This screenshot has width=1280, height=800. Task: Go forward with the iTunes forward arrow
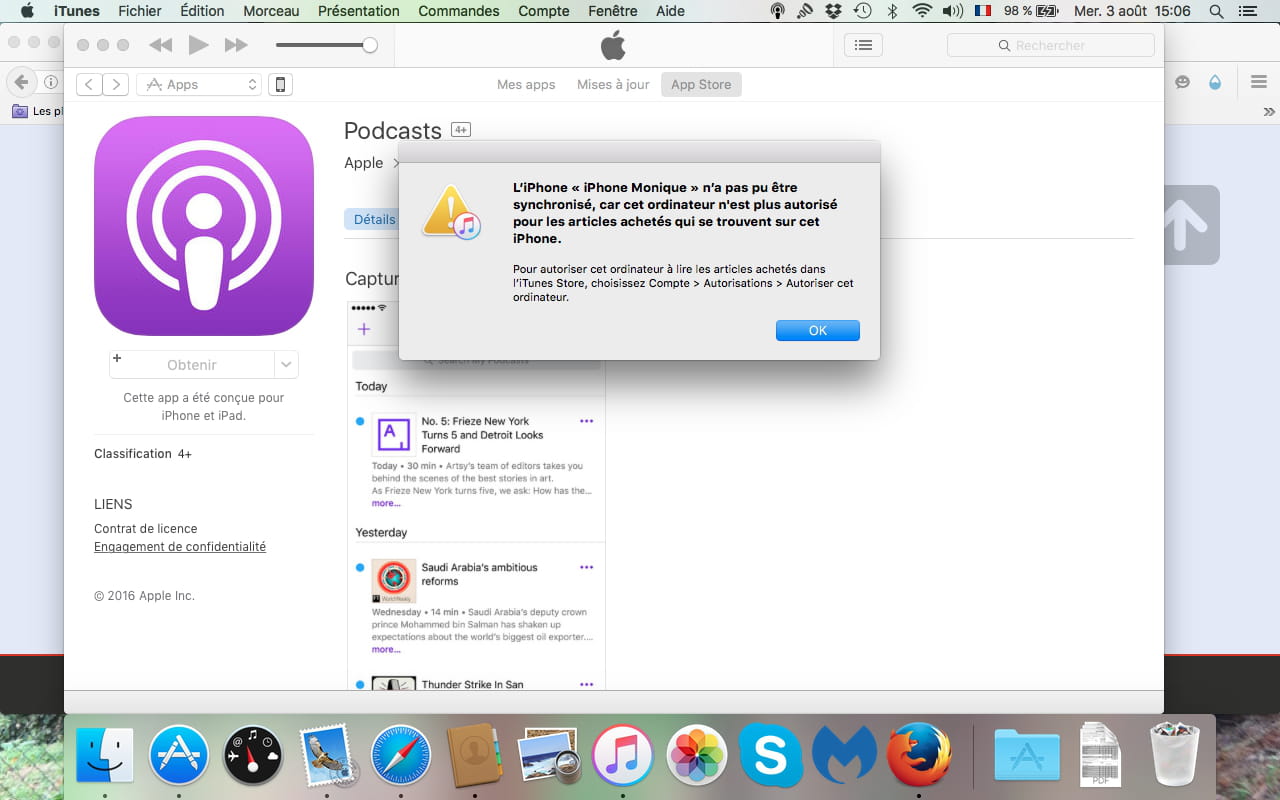pyautogui.click(x=116, y=84)
